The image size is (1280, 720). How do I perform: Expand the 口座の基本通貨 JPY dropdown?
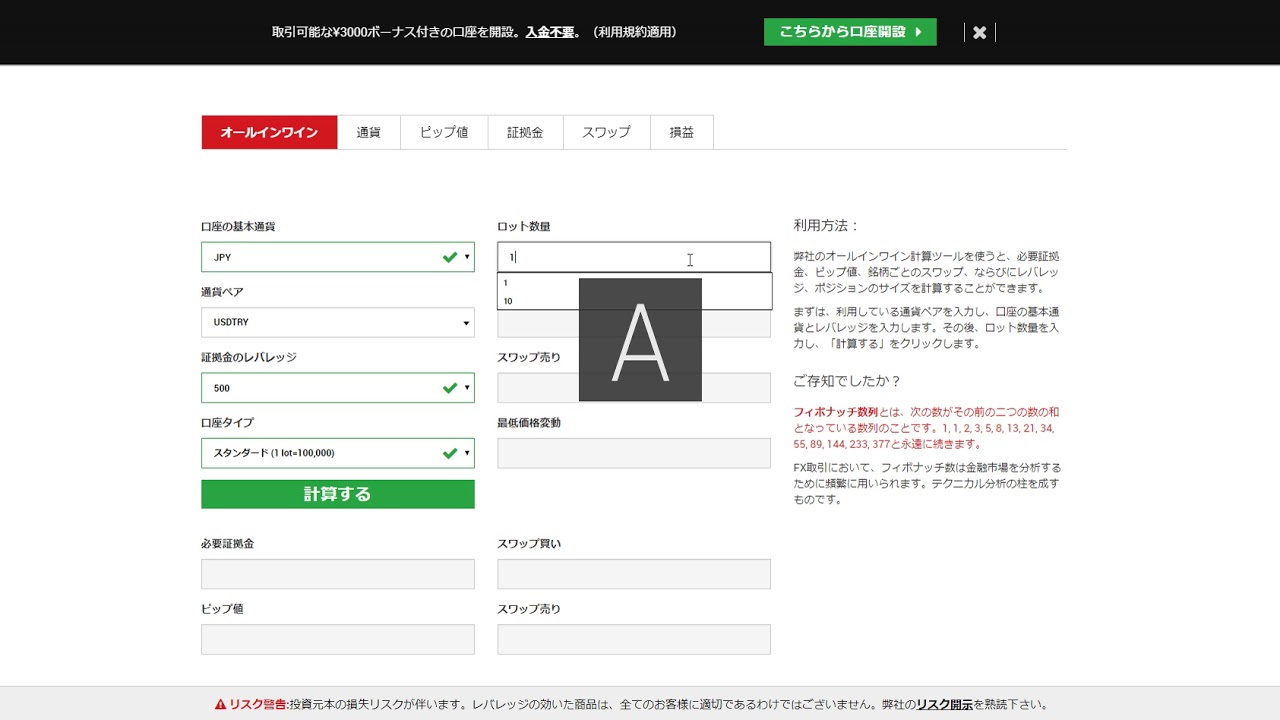[x=337, y=257]
